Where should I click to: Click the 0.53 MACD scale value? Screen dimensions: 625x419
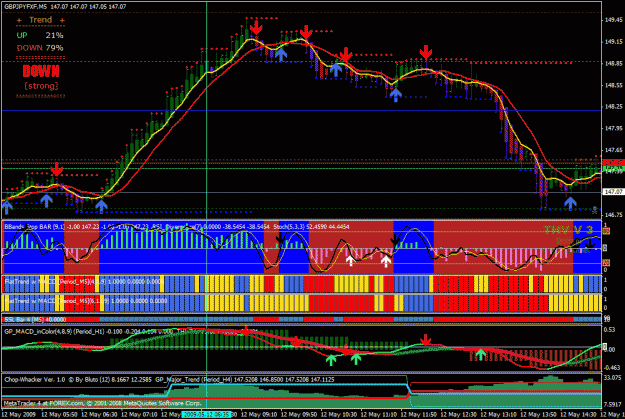point(609,330)
